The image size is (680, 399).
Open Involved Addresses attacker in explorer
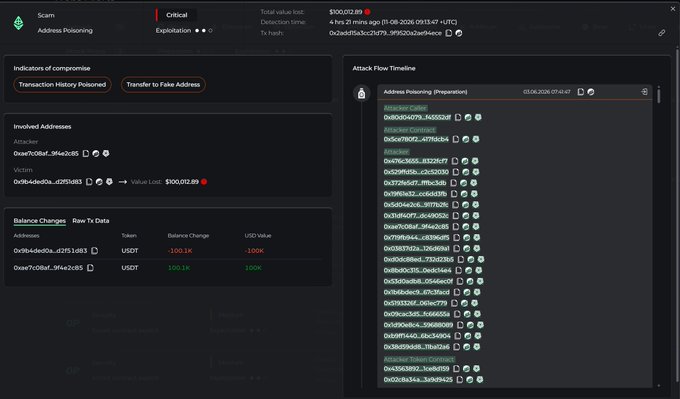click(x=96, y=154)
